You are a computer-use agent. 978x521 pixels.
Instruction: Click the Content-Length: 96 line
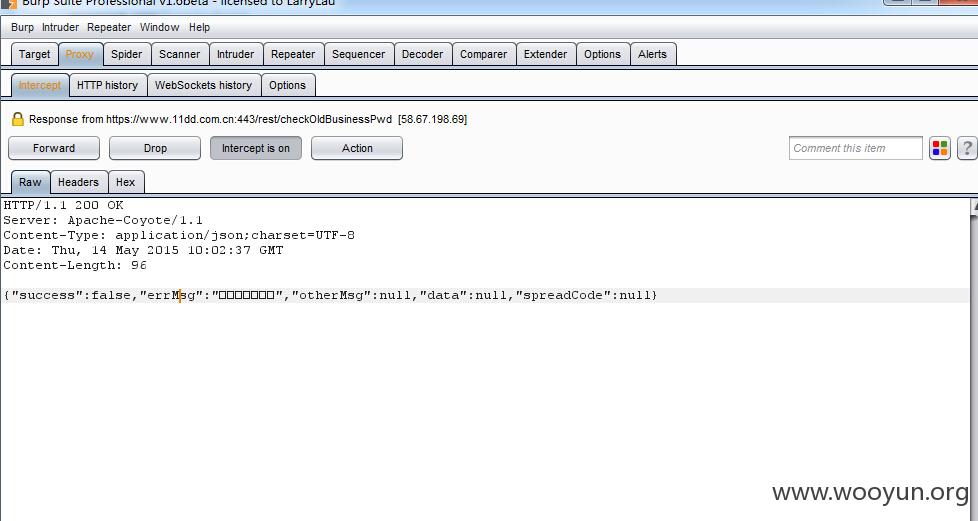tap(75, 265)
